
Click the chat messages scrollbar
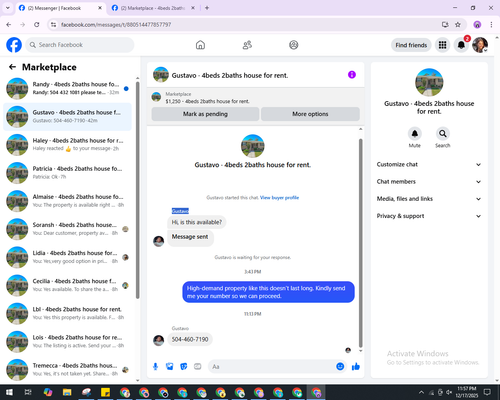point(360,243)
